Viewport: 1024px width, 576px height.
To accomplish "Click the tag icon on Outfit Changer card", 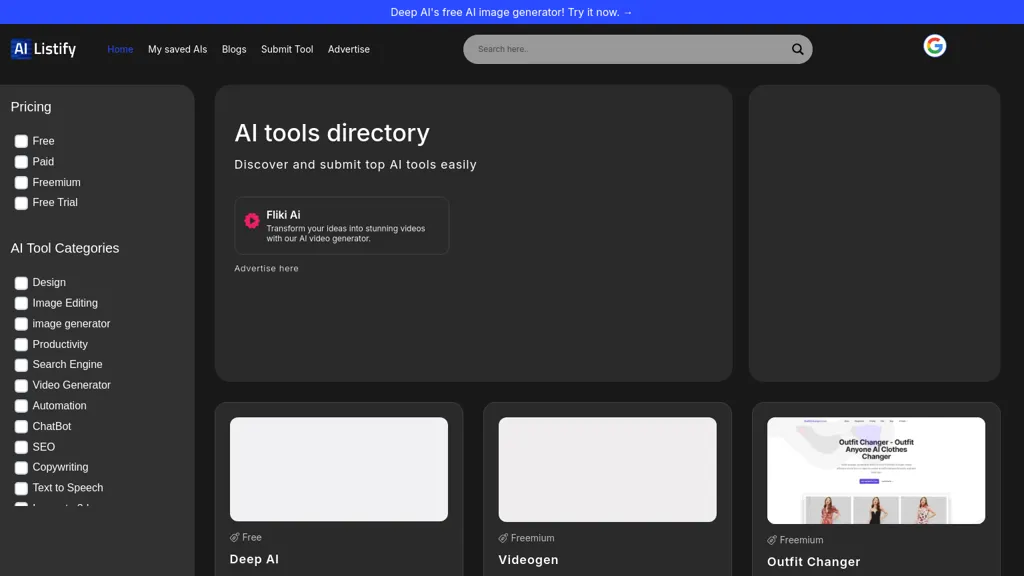I will pos(772,540).
